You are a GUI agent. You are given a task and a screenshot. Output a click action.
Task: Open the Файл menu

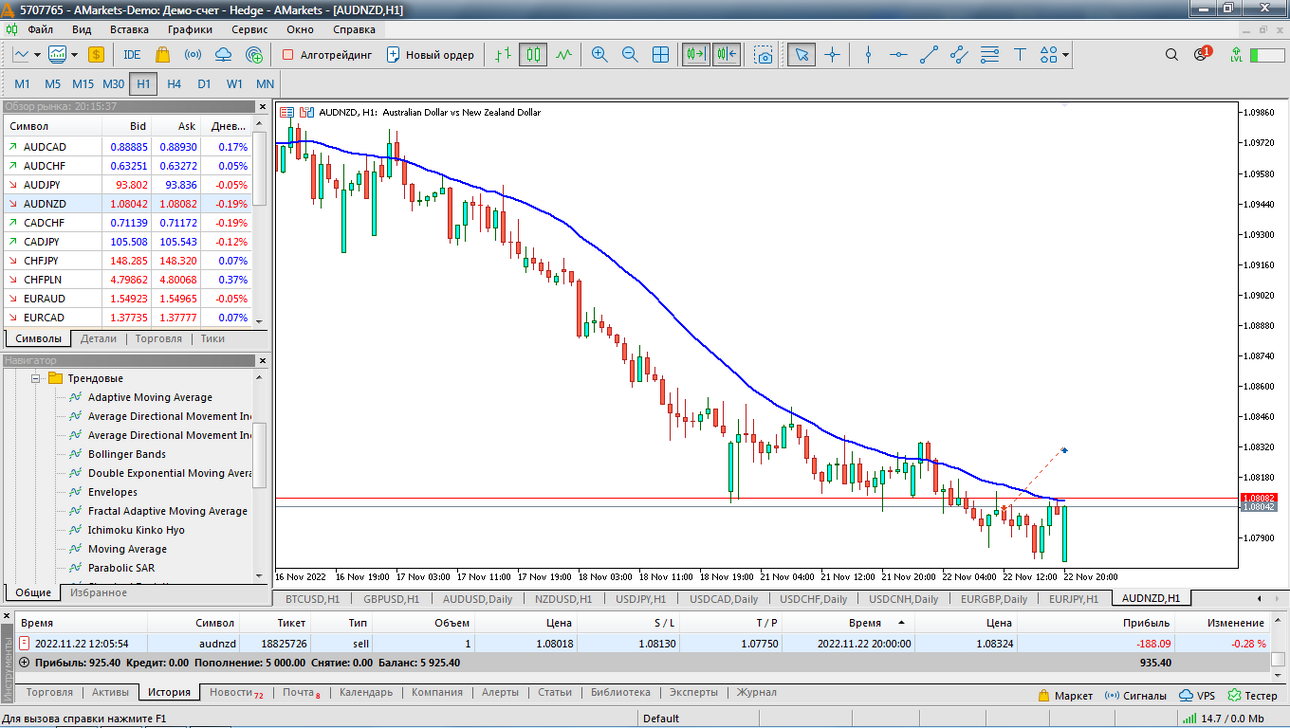[41, 29]
